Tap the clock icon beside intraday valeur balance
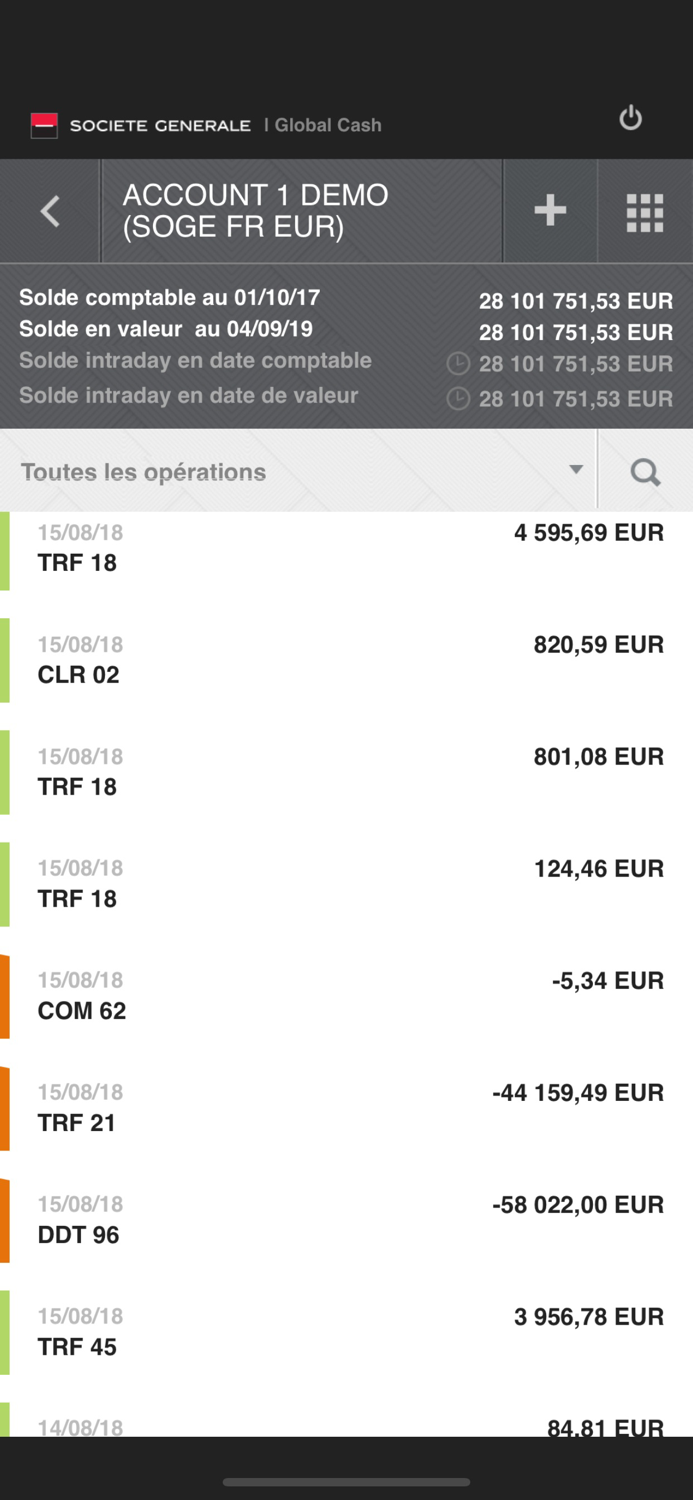Image resolution: width=693 pixels, height=1500 pixels. click(x=458, y=399)
